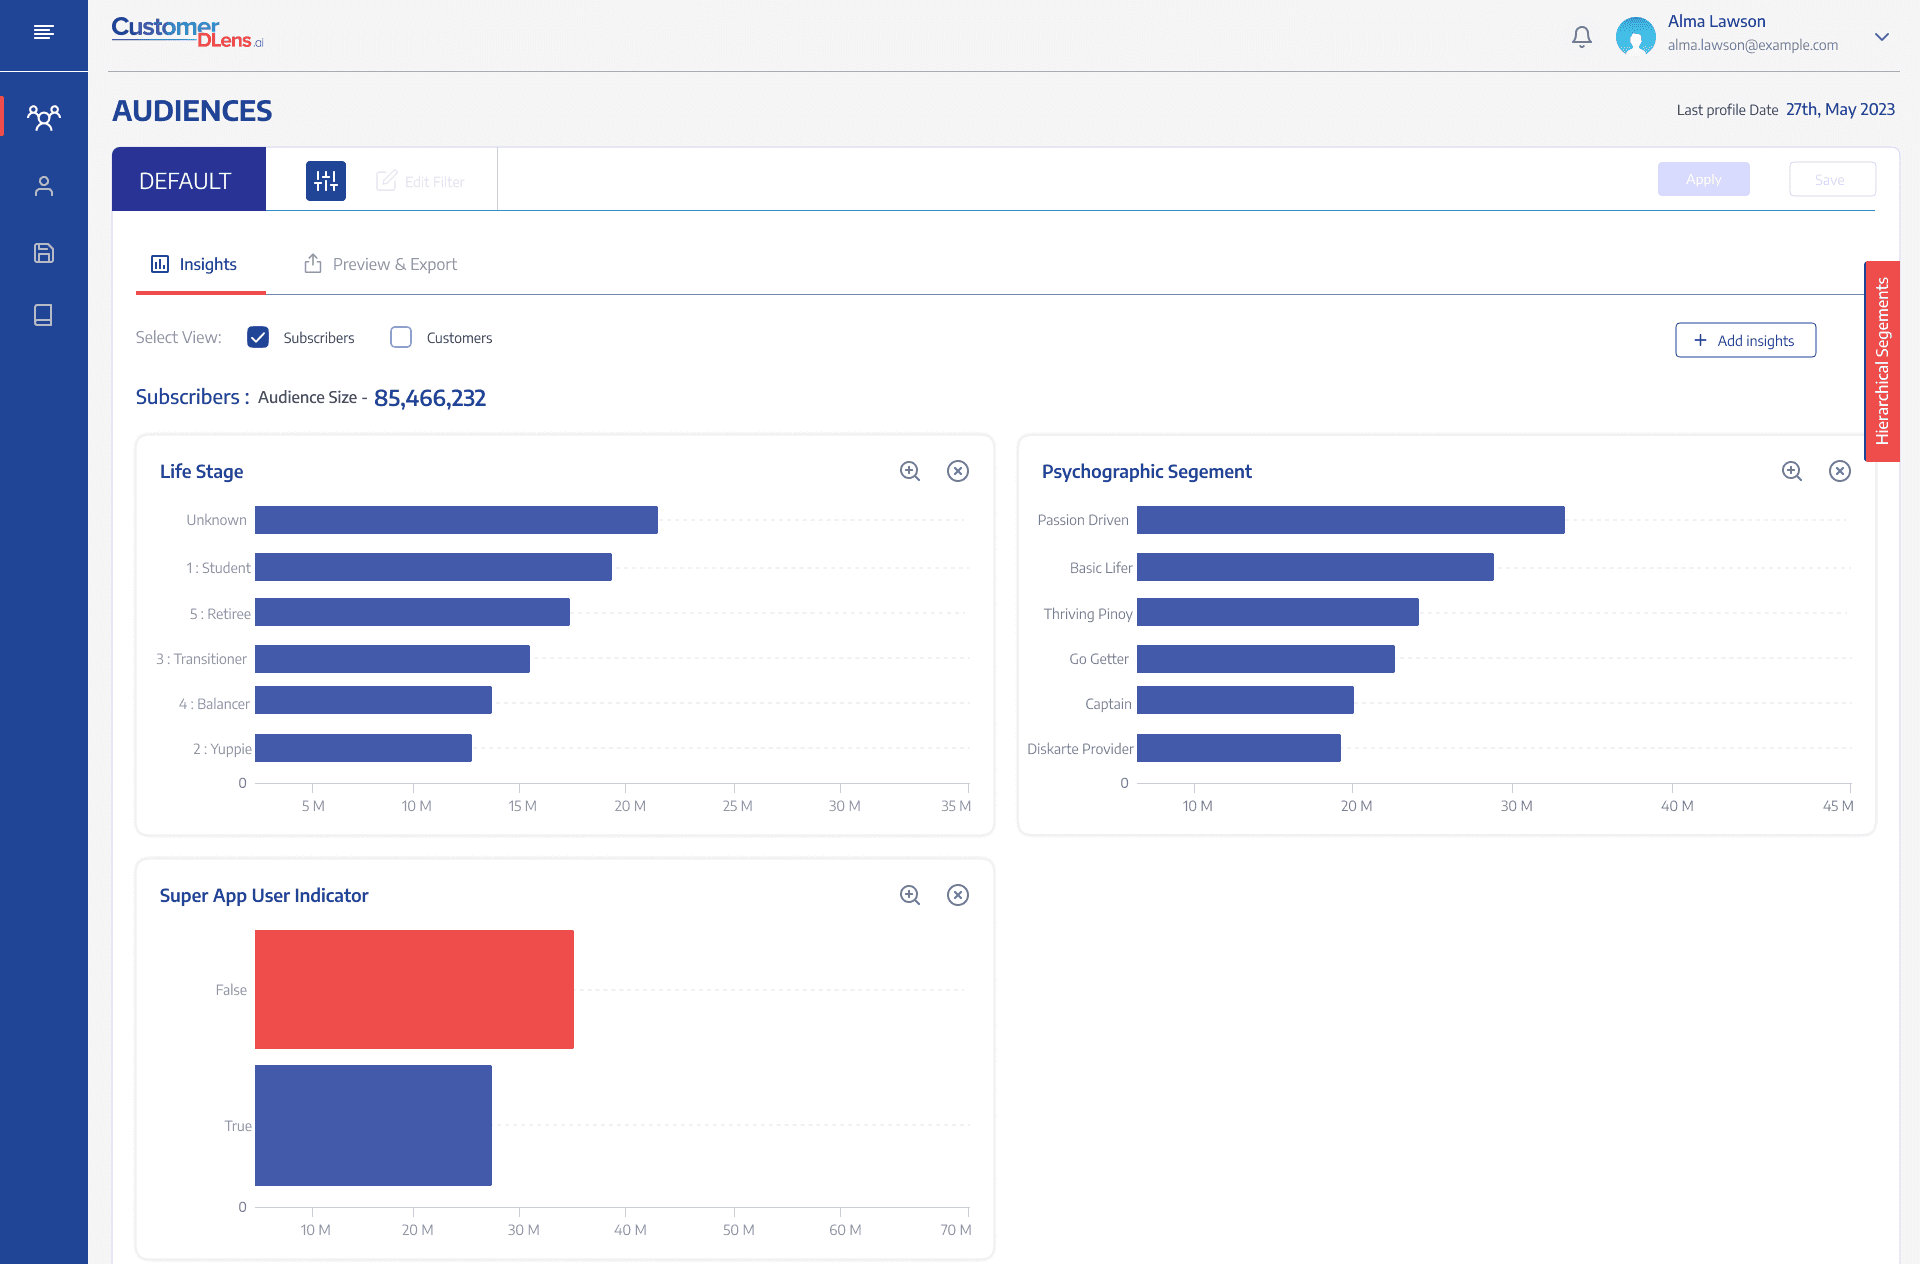Switch to the Preview & Export tab
Screen dimensions: 1920x1264
tap(380, 264)
